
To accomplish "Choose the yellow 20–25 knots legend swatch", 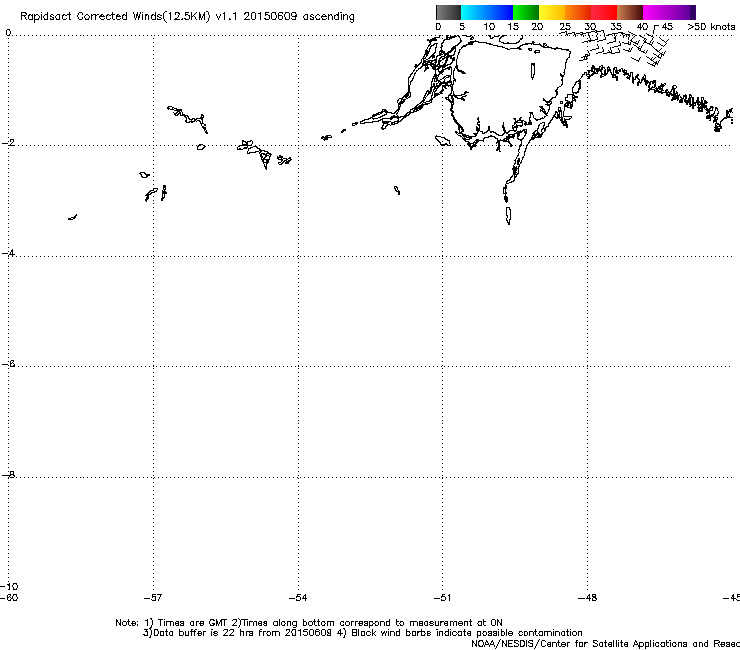I will tap(552, 12).
